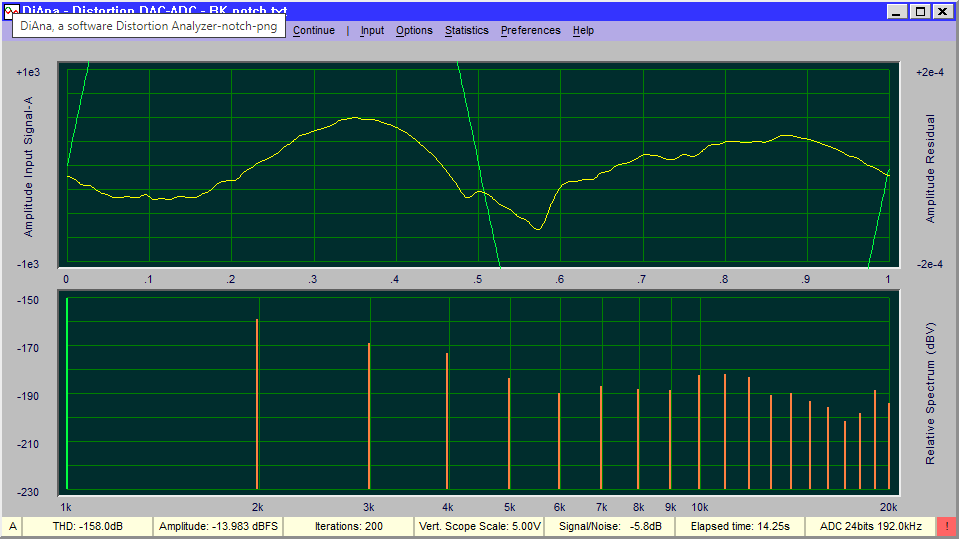Click the 1k fundamental green bar
The height and width of the screenshot is (539, 959).
tap(67, 394)
